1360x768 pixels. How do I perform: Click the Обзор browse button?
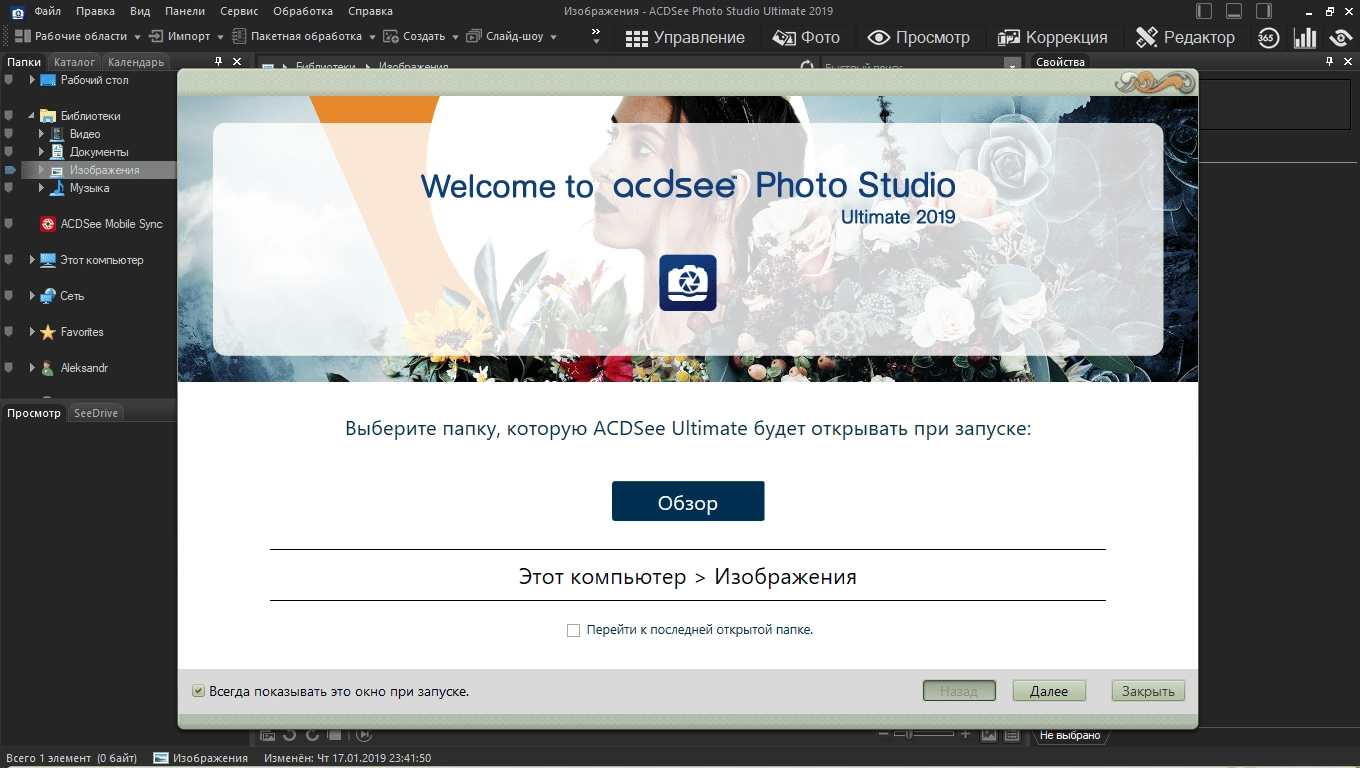click(688, 502)
